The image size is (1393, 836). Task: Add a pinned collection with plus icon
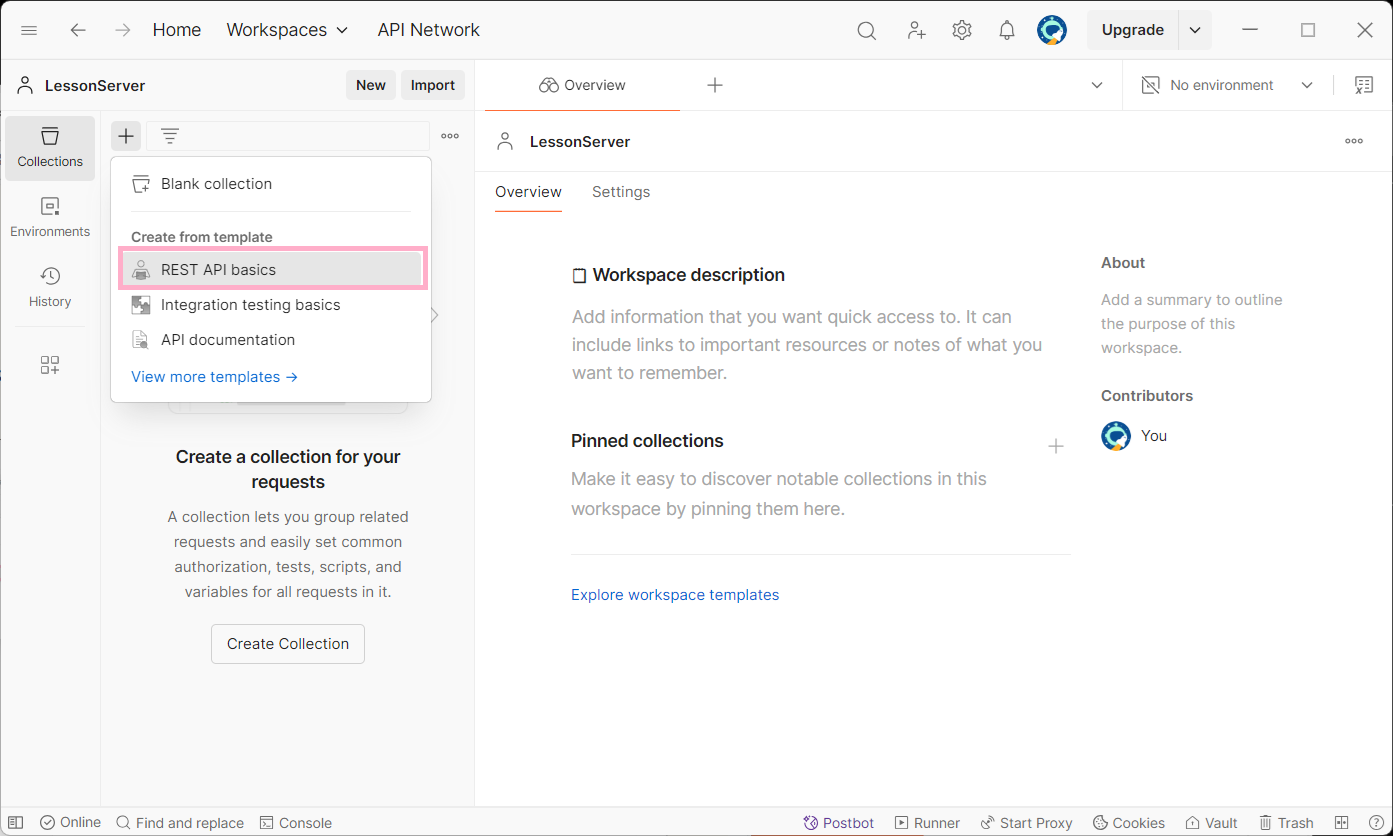(x=1056, y=446)
